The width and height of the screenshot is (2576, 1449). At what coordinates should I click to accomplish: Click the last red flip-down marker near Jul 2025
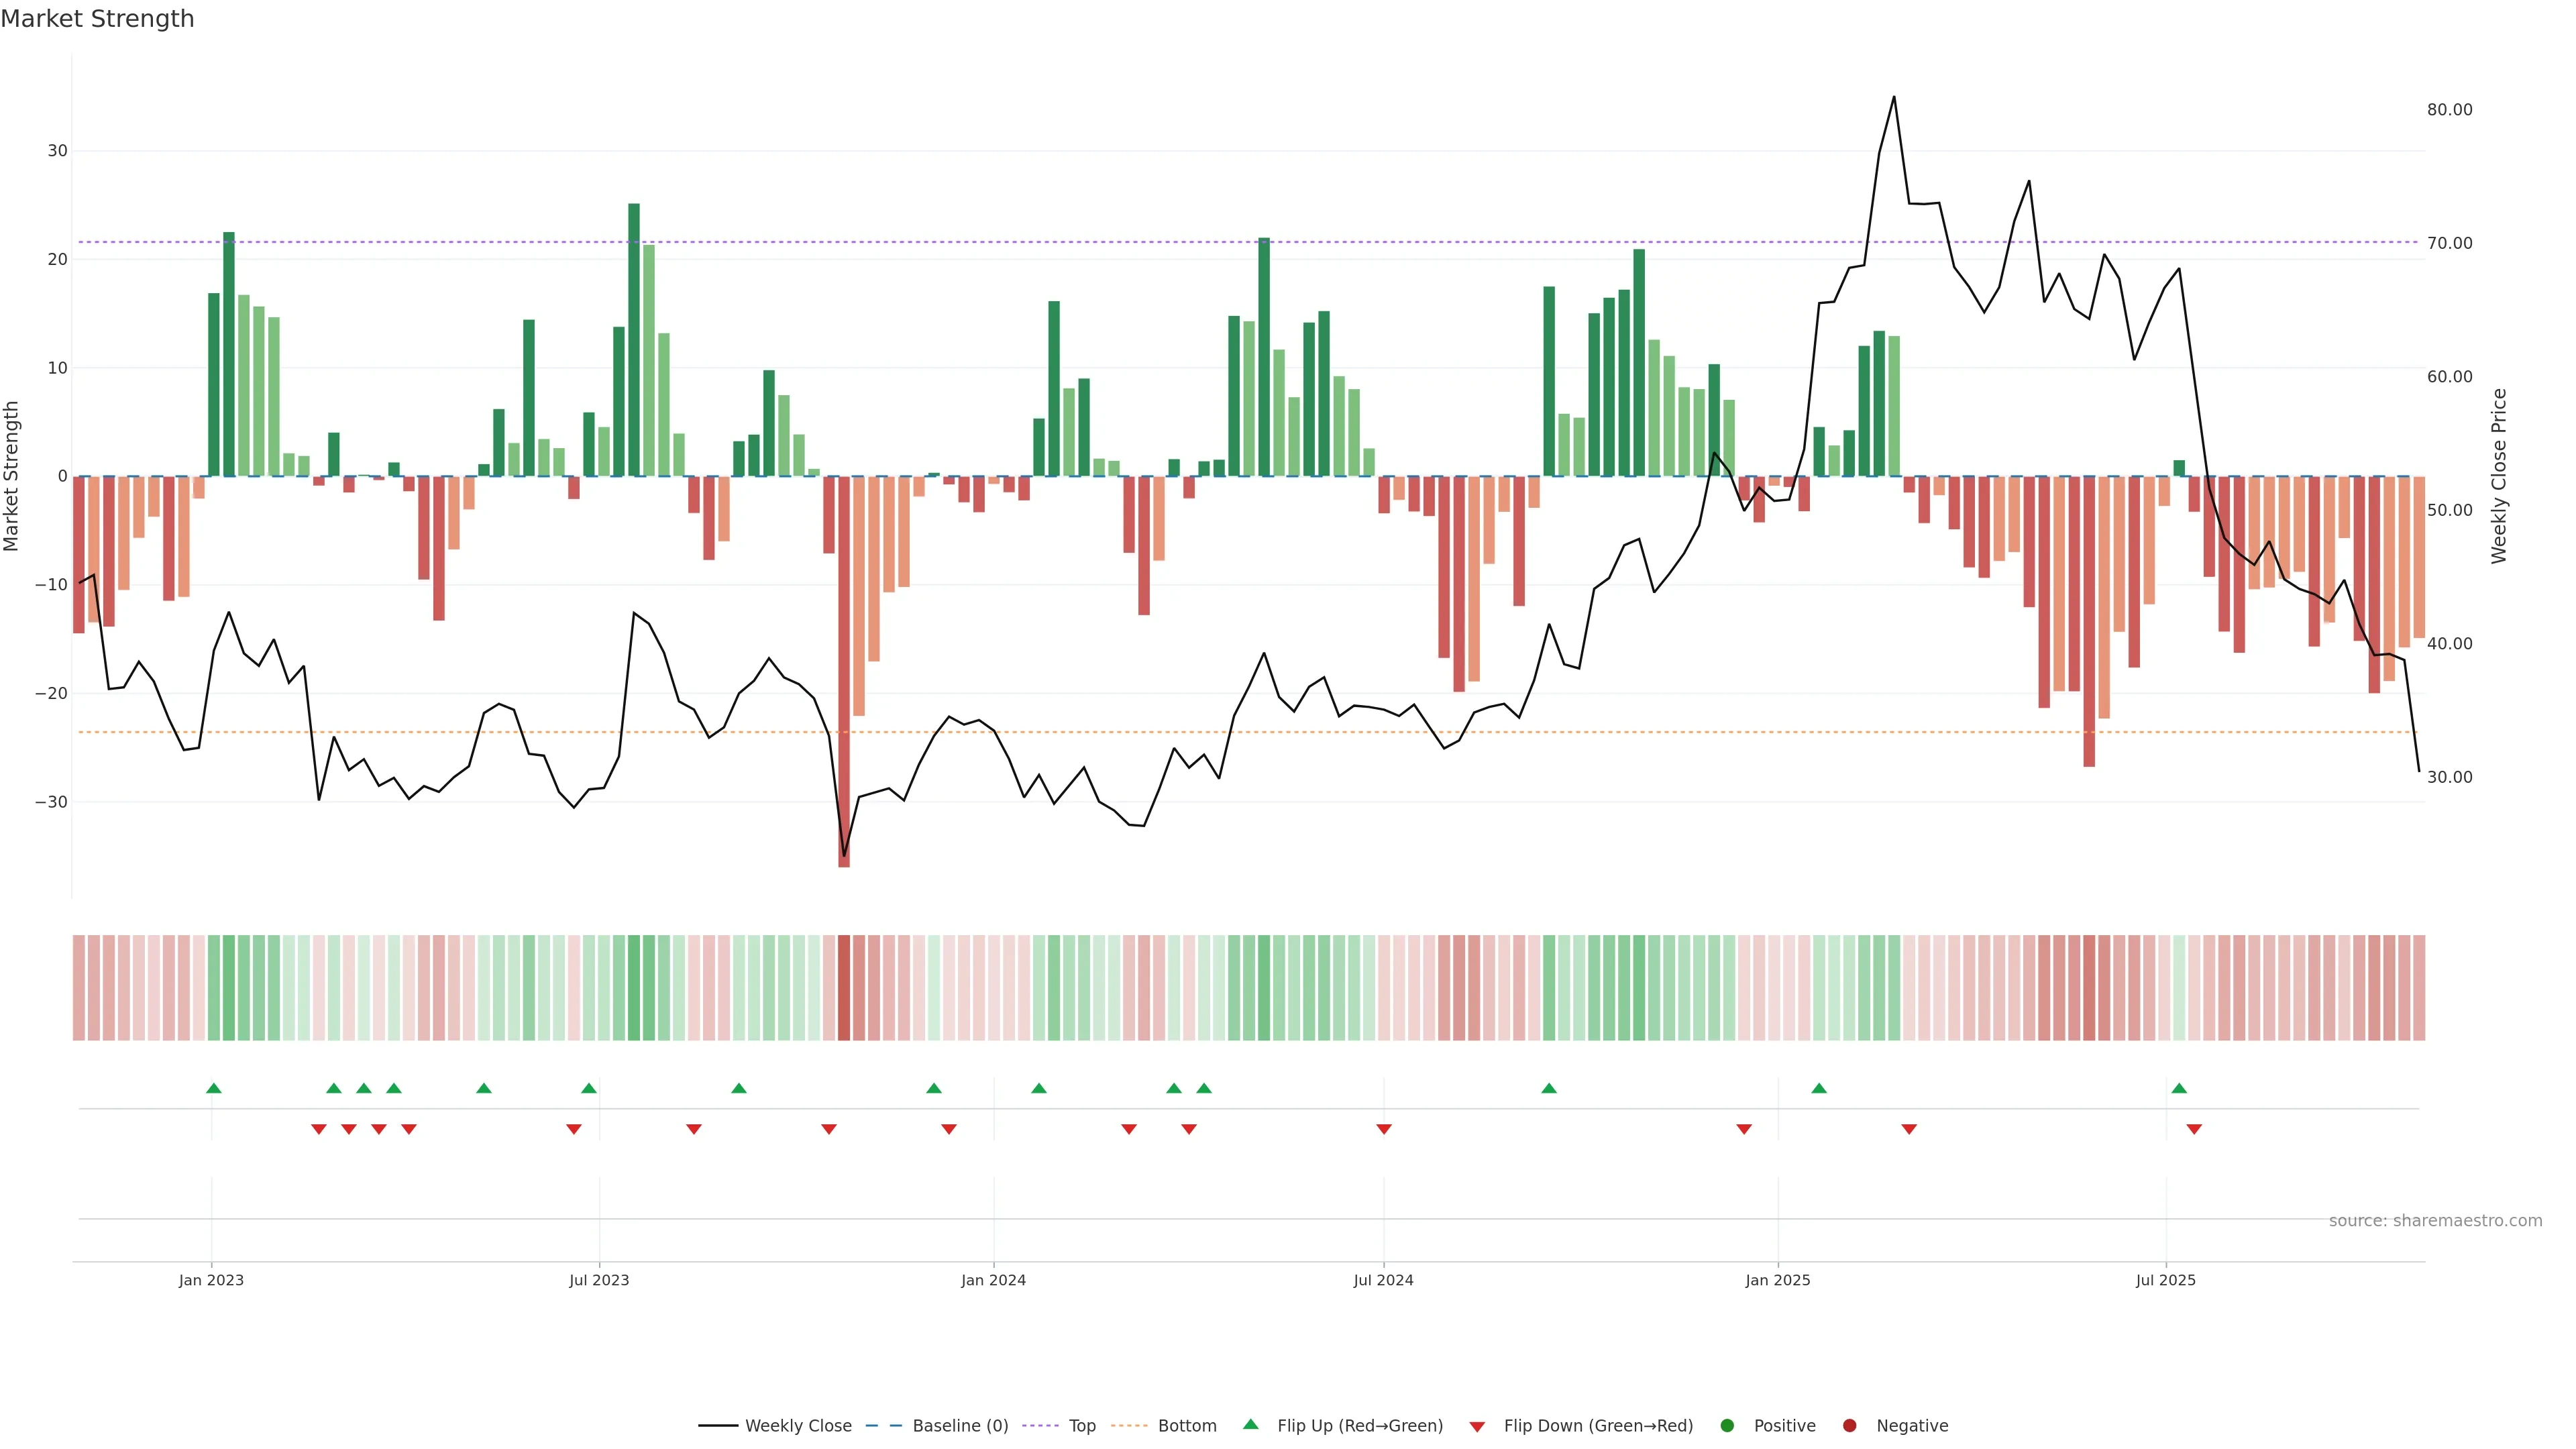(2194, 1129)
